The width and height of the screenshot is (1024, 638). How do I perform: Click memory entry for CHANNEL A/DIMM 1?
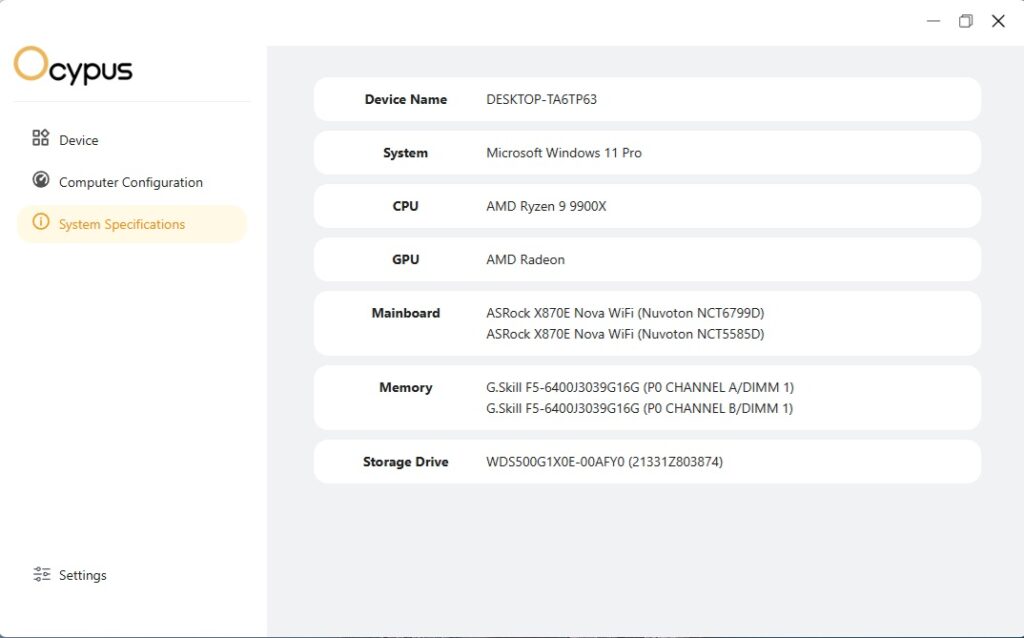(x=640, y=387)
